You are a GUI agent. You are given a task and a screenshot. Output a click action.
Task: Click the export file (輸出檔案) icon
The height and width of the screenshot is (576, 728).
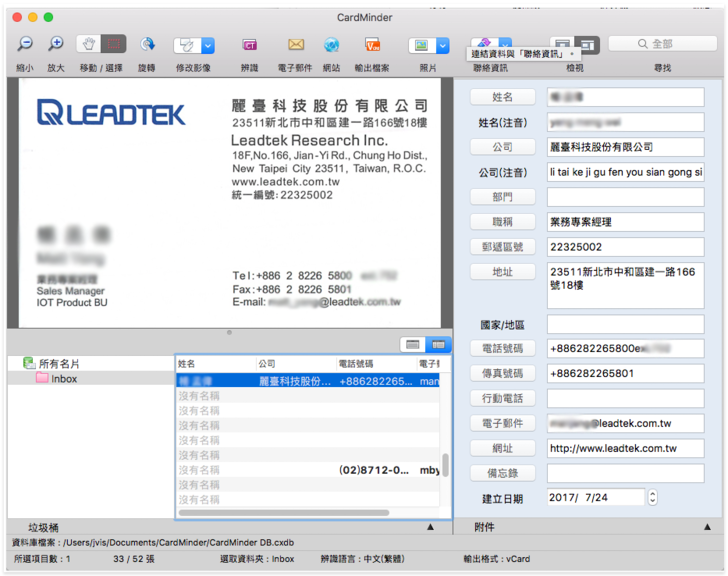pyautogui.click(x=372, y=45)
